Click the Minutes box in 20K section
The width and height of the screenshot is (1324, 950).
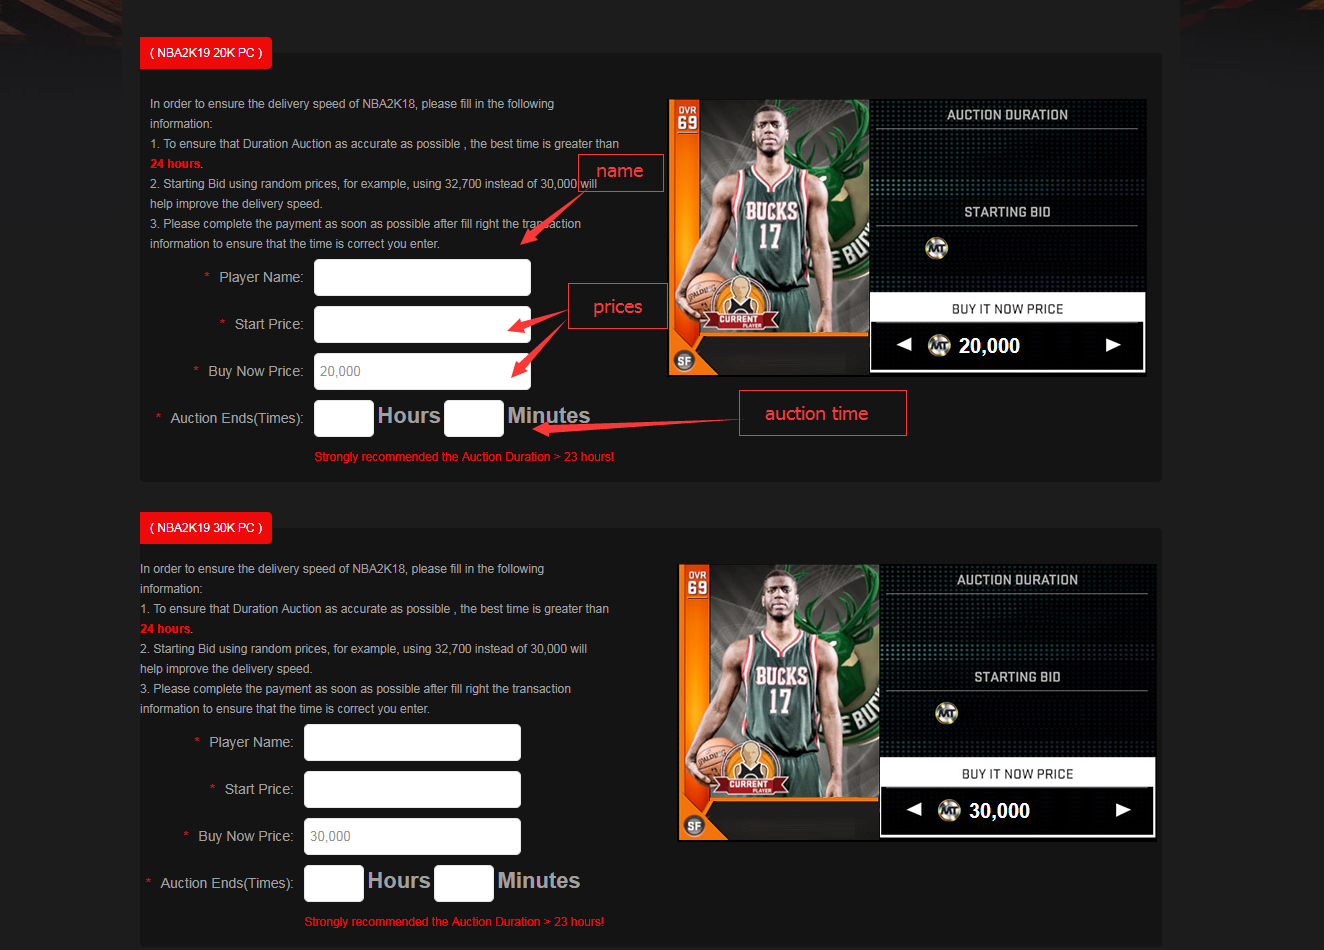click(474, 418)
